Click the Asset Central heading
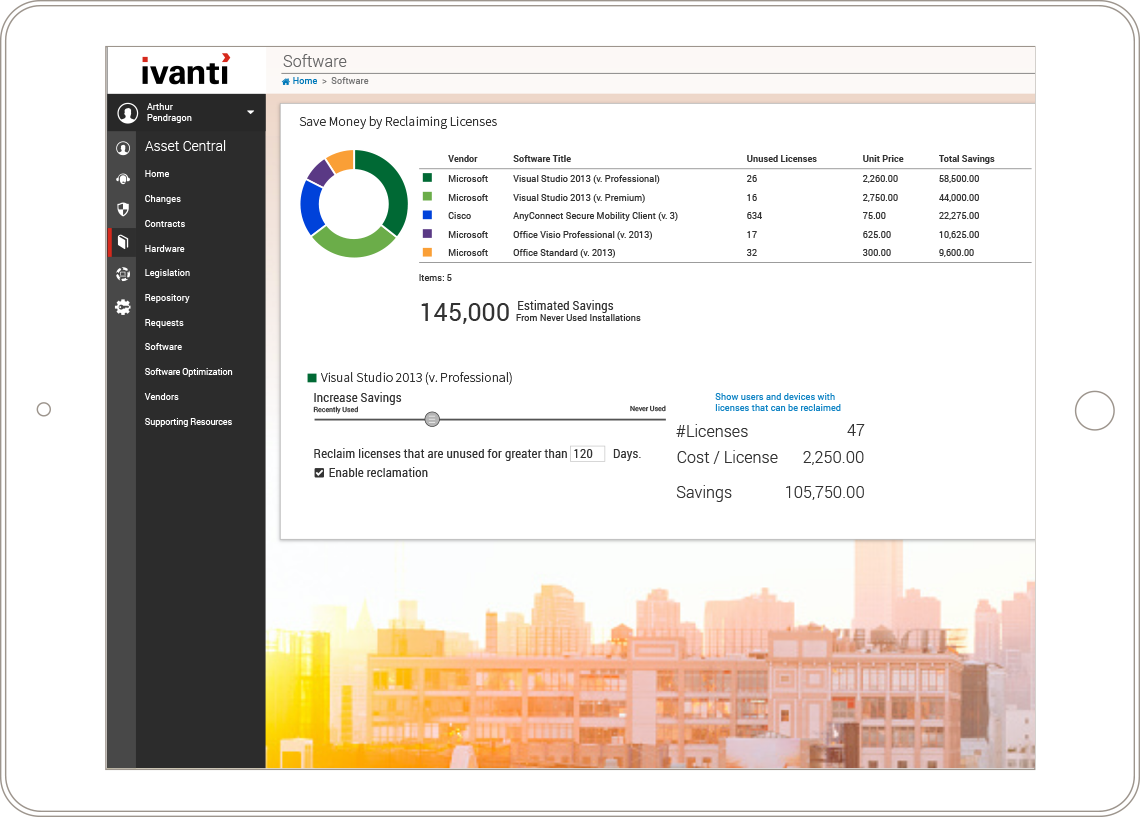 185,146
